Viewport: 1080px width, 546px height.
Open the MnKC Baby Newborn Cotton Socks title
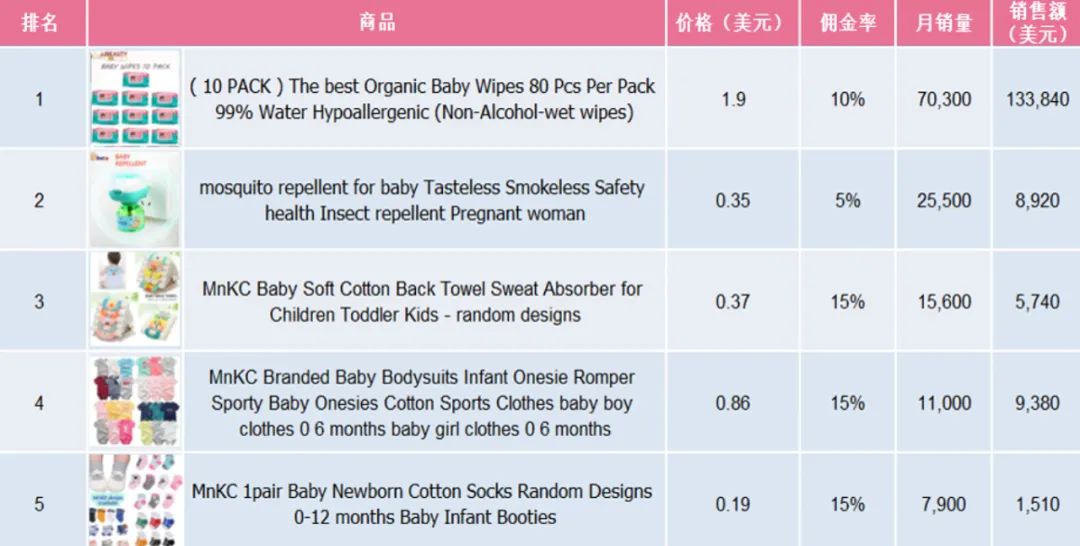point(423,504)
